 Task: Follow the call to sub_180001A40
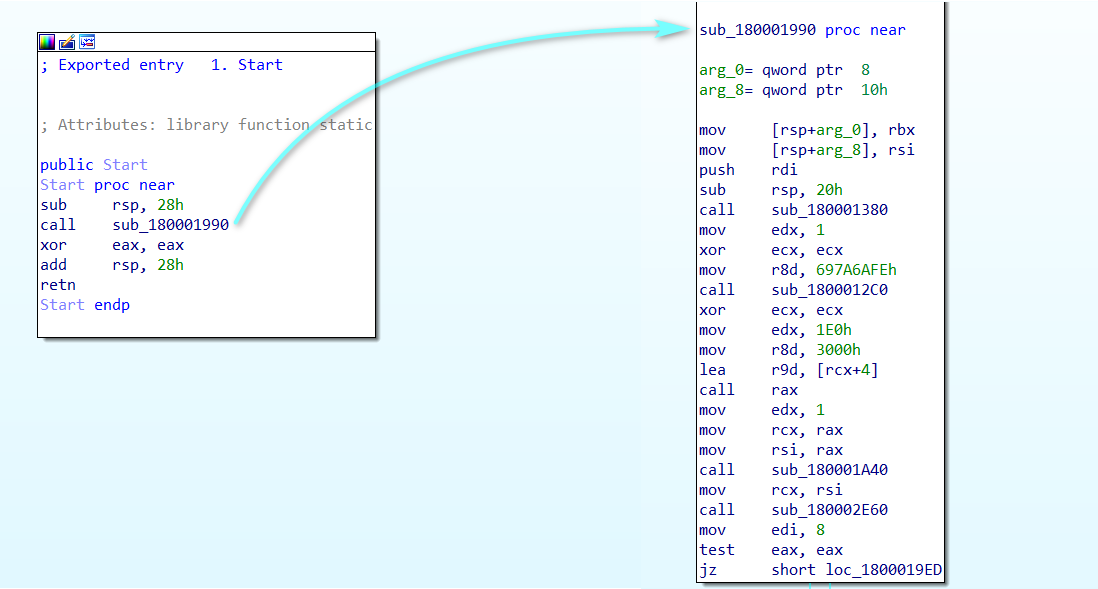pyautogui.click(x=830, y=470)
